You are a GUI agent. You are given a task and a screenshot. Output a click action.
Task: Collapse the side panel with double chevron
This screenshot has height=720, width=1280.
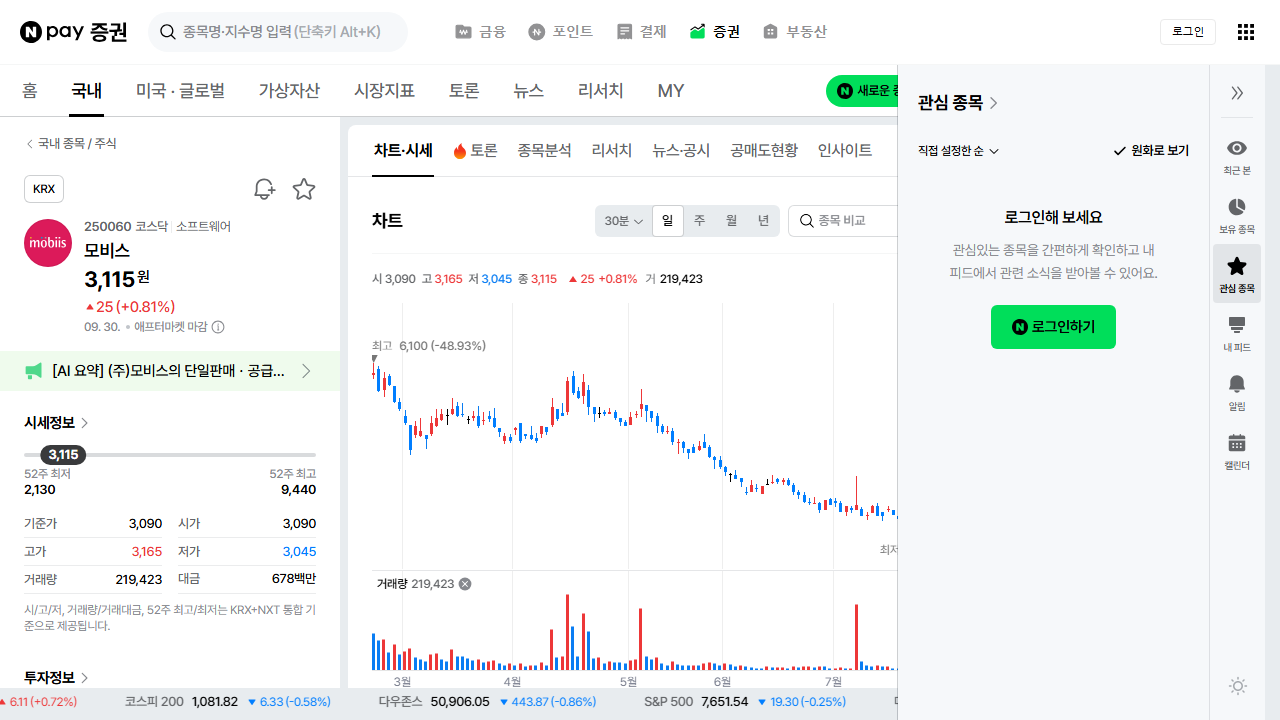(1237, 93)
